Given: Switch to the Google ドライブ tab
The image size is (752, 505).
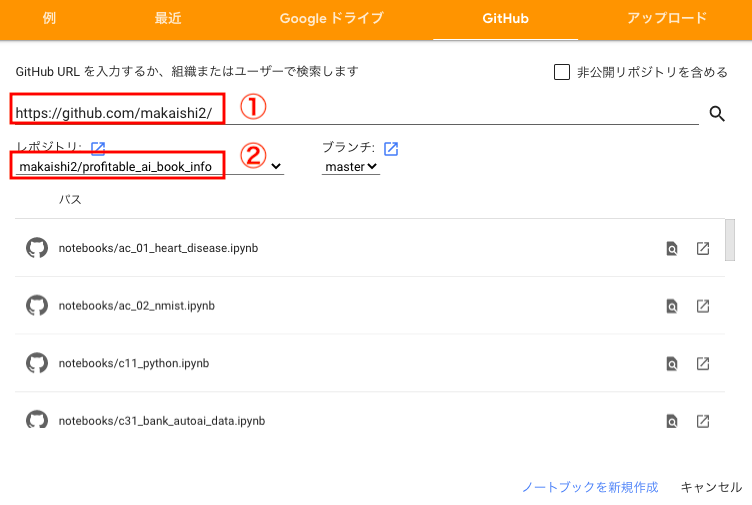Looking at the screenshot, I should 331,18.
